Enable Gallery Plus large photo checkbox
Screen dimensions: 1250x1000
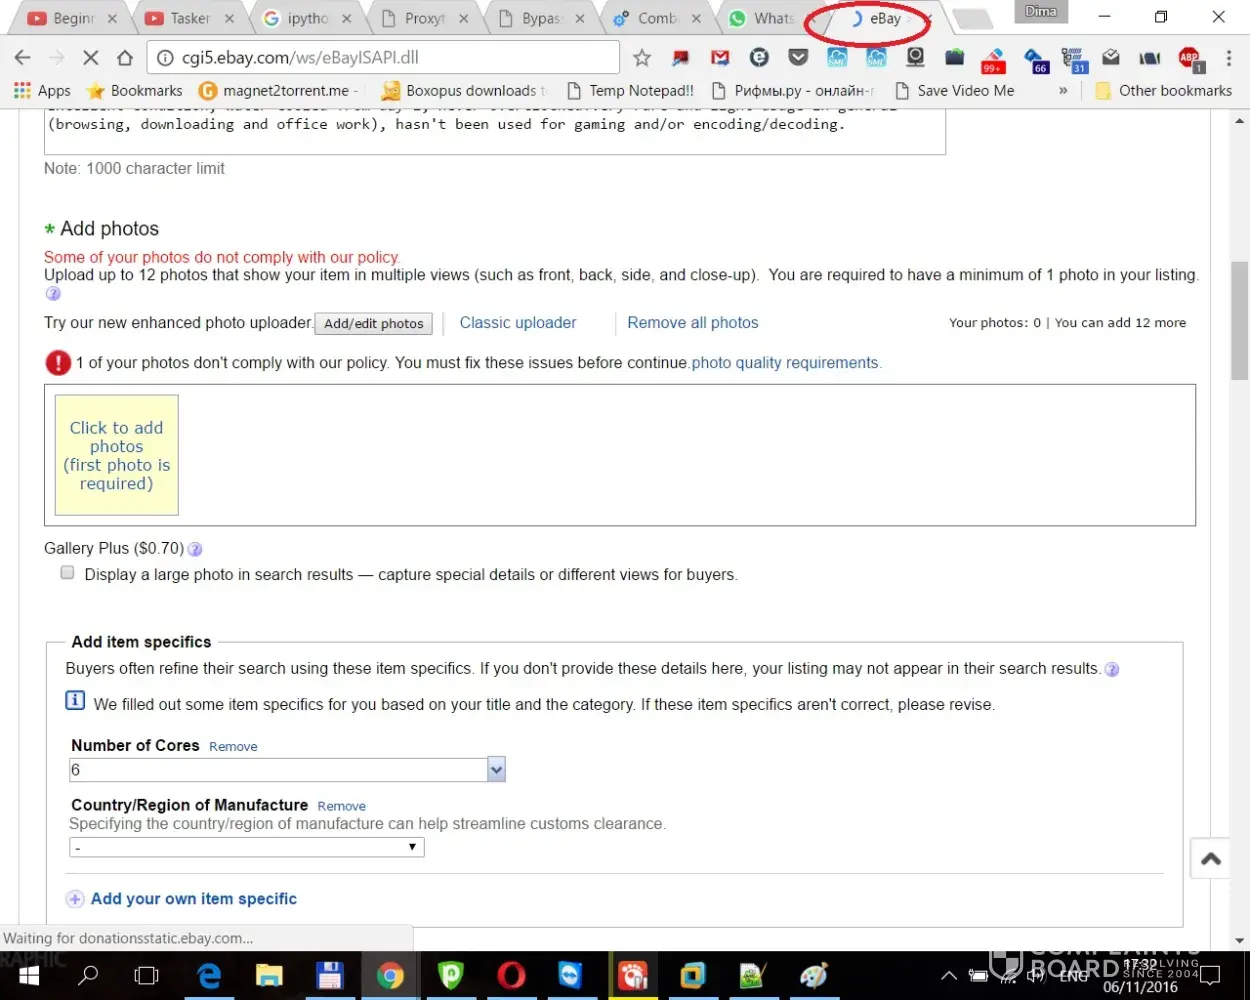coord(67,573)
